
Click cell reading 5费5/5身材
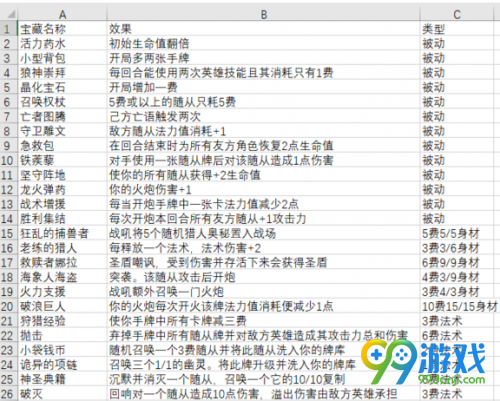(x=457, y=233)
